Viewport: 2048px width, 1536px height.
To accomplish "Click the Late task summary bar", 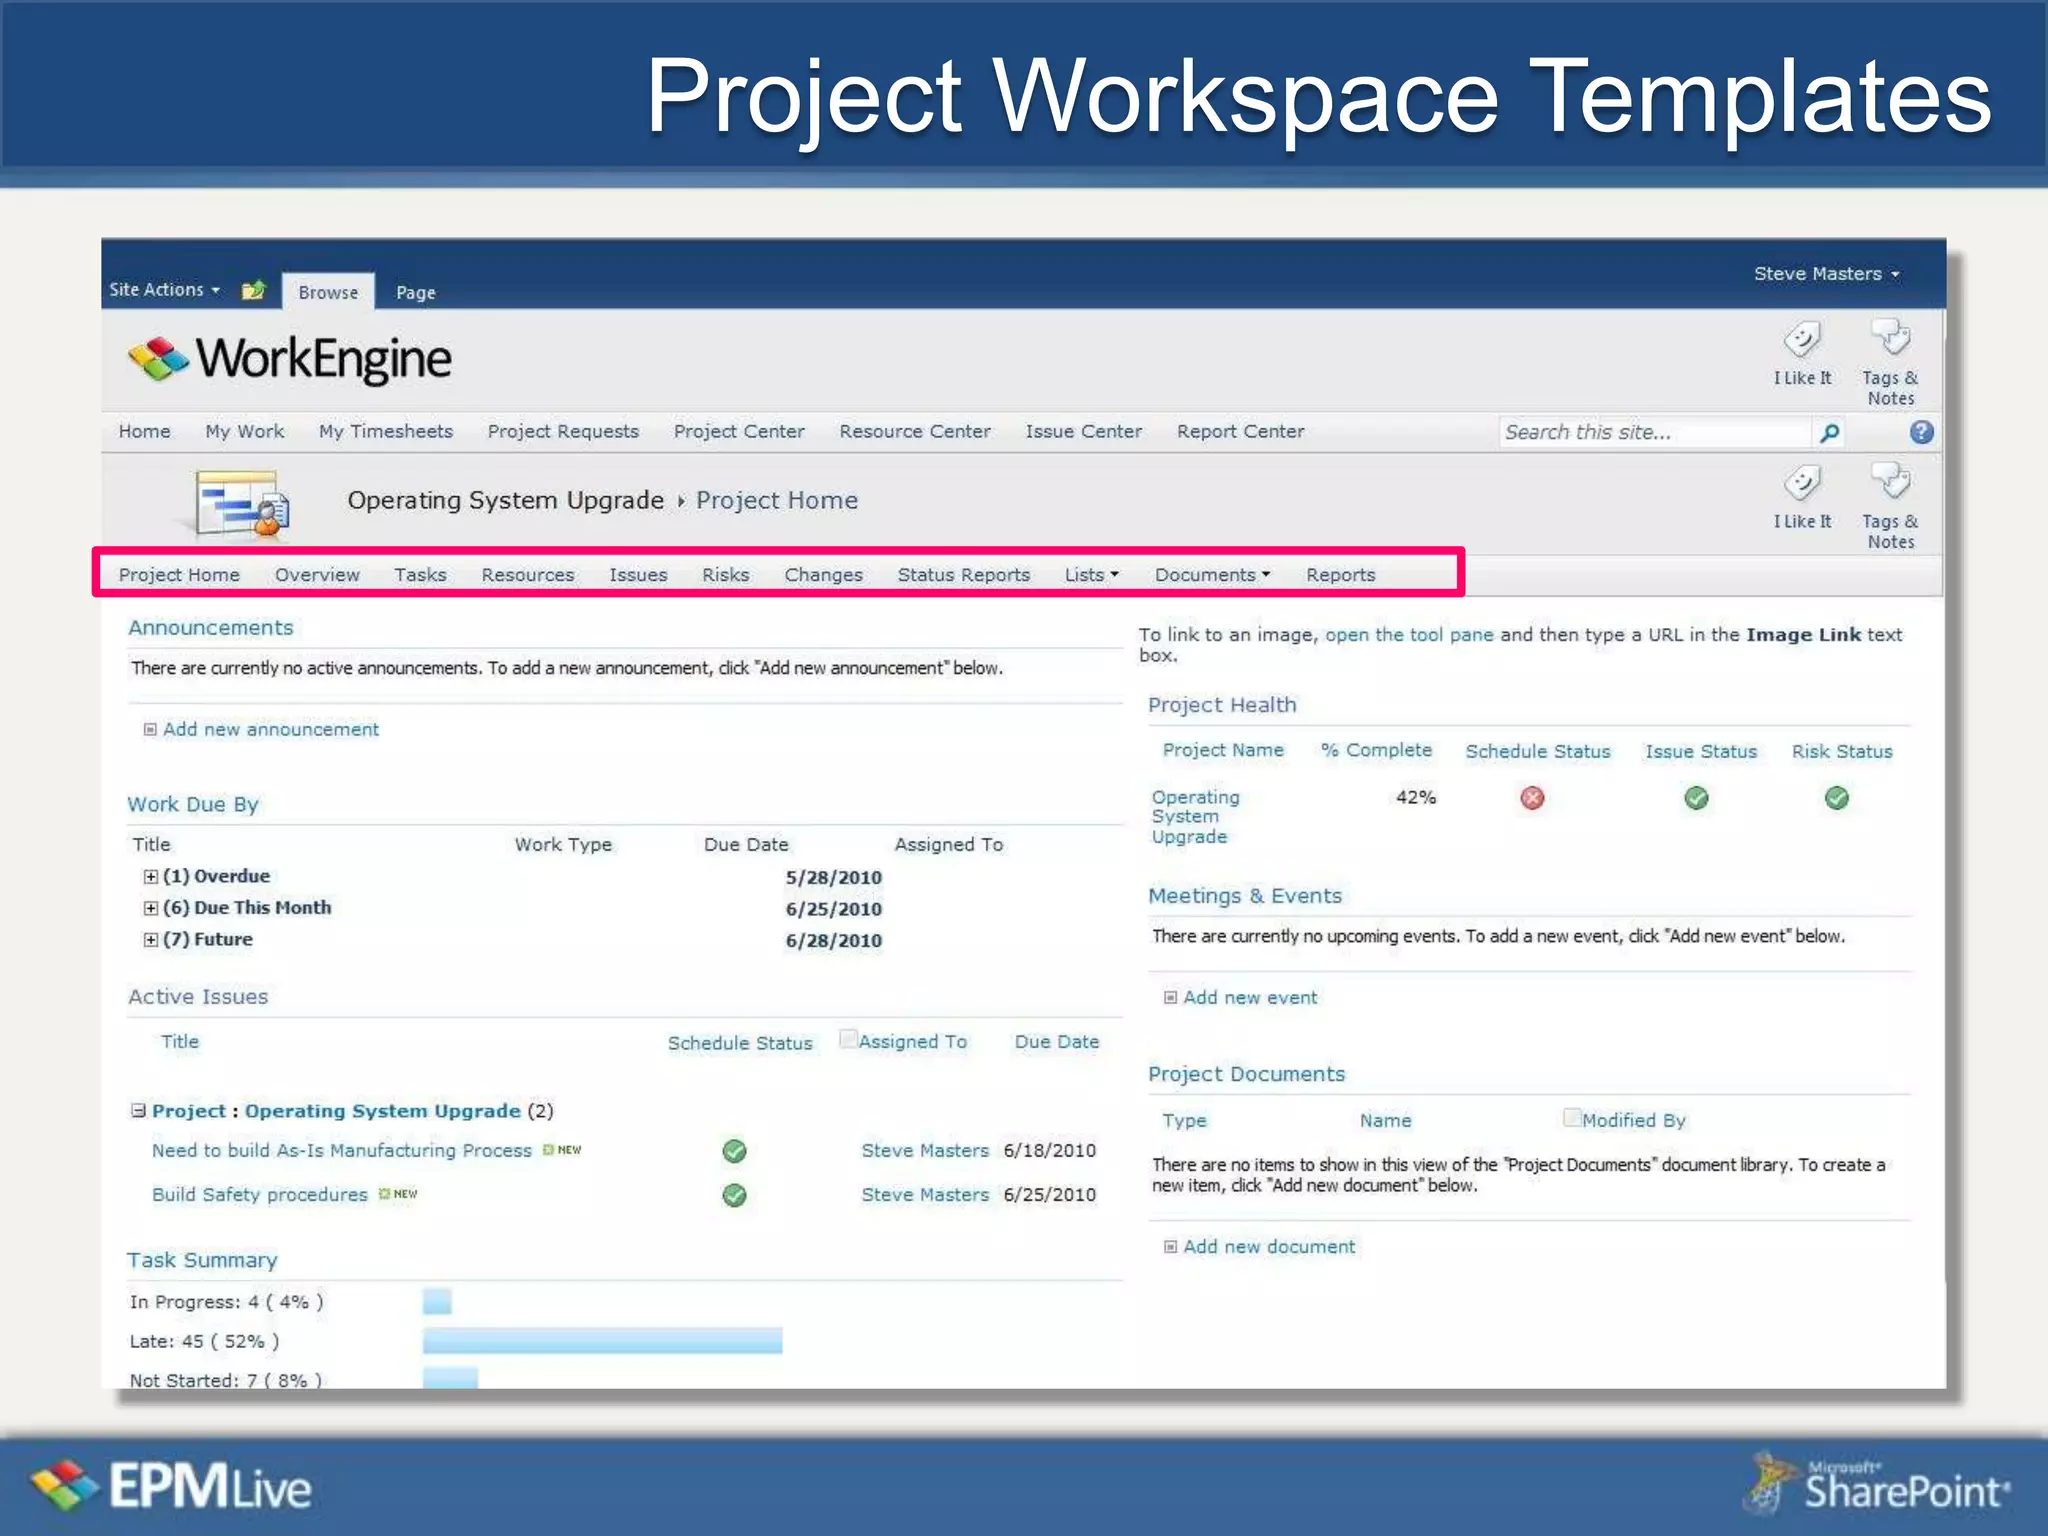I will pos(602,1341).
